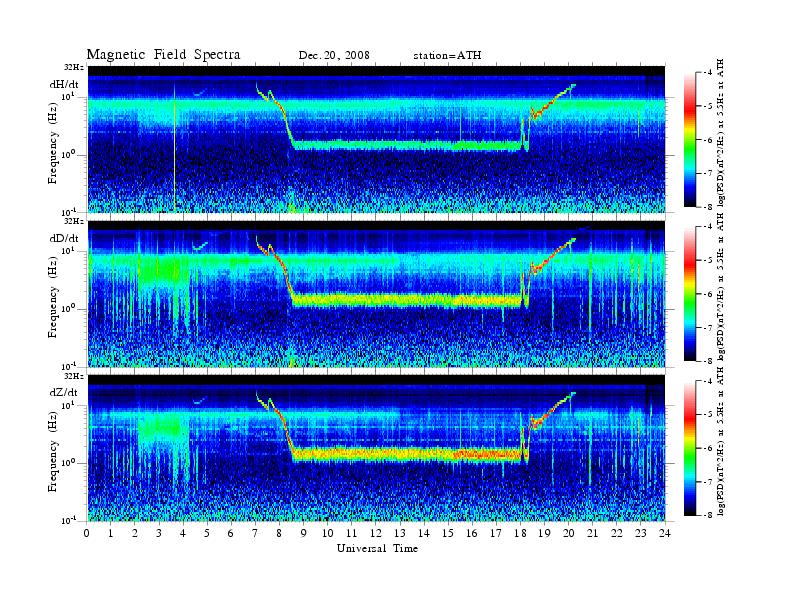The image size is (792, 612).
Task: Click the "station=ATH" label
Action: point(447,55)
